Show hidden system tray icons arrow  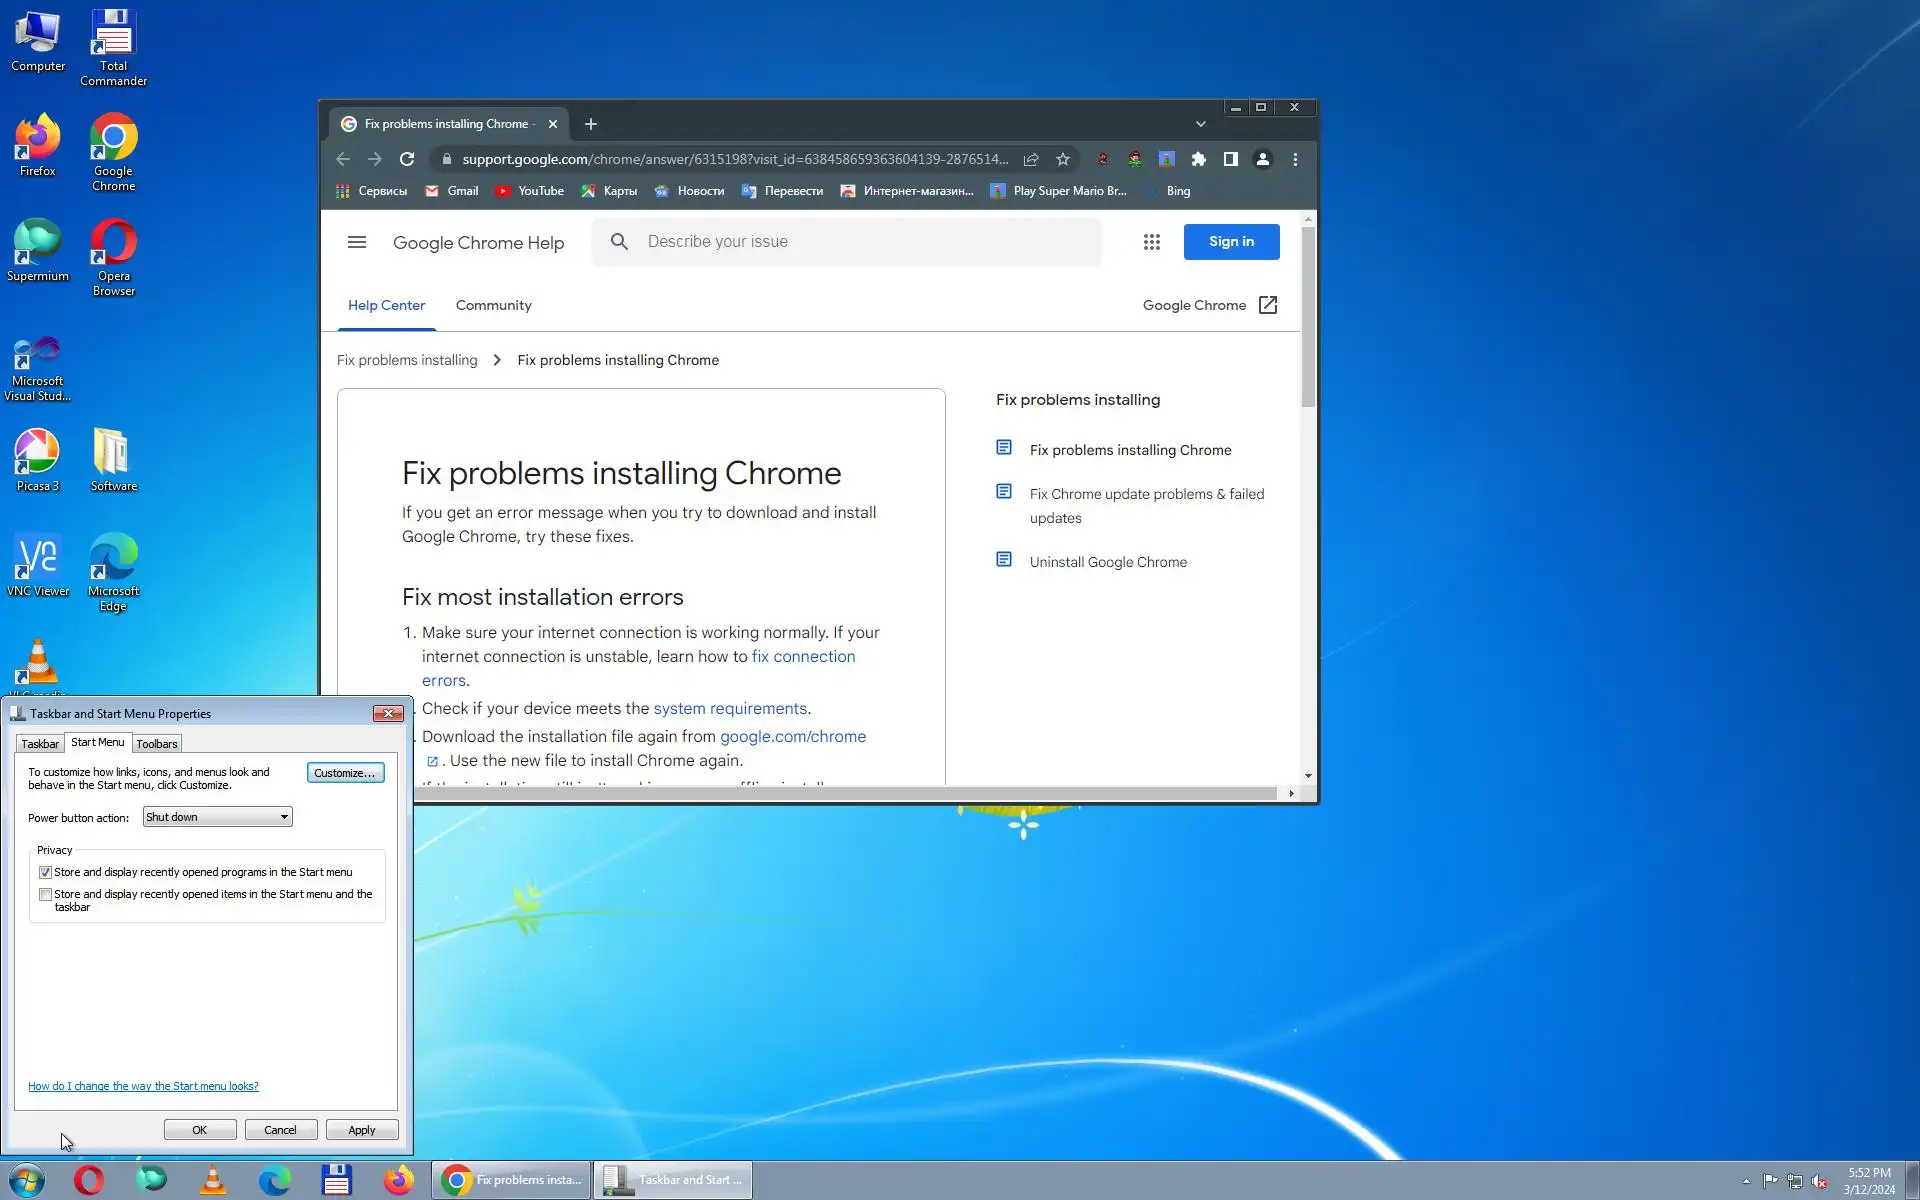[x=1746, y=1181]
